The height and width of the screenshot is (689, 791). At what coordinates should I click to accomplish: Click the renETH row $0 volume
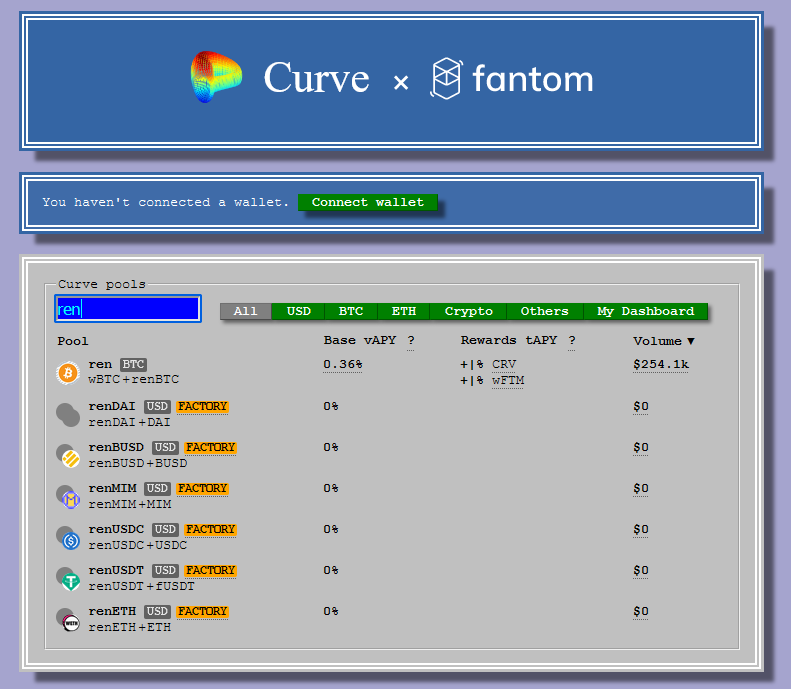tap(641, 611)
